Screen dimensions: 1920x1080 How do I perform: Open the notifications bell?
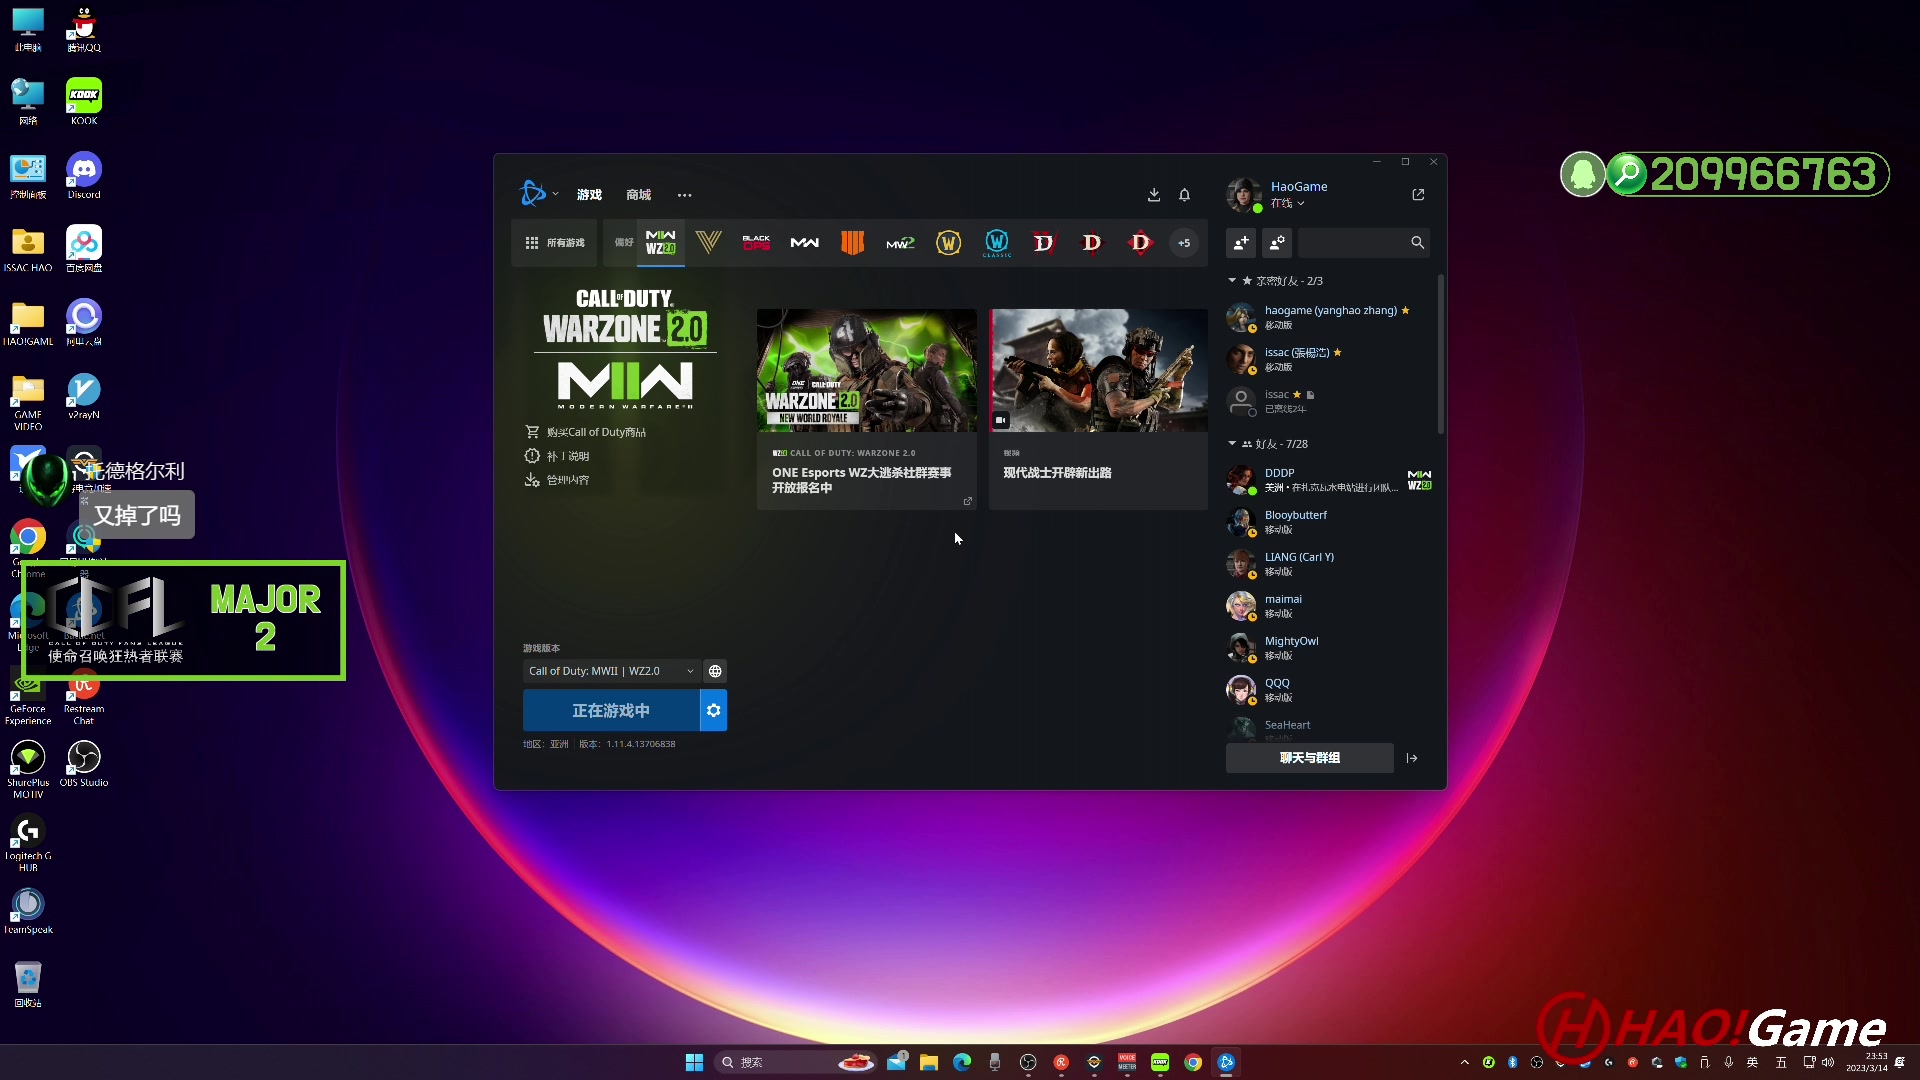(1184, 195)
